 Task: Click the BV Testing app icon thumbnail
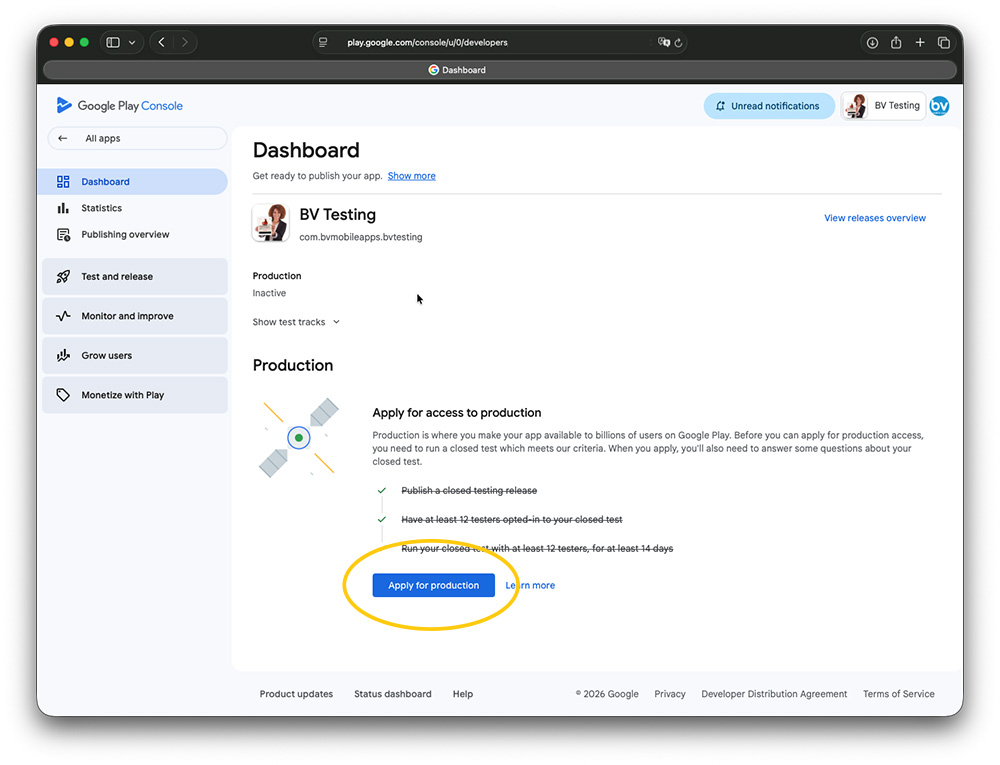270,222
